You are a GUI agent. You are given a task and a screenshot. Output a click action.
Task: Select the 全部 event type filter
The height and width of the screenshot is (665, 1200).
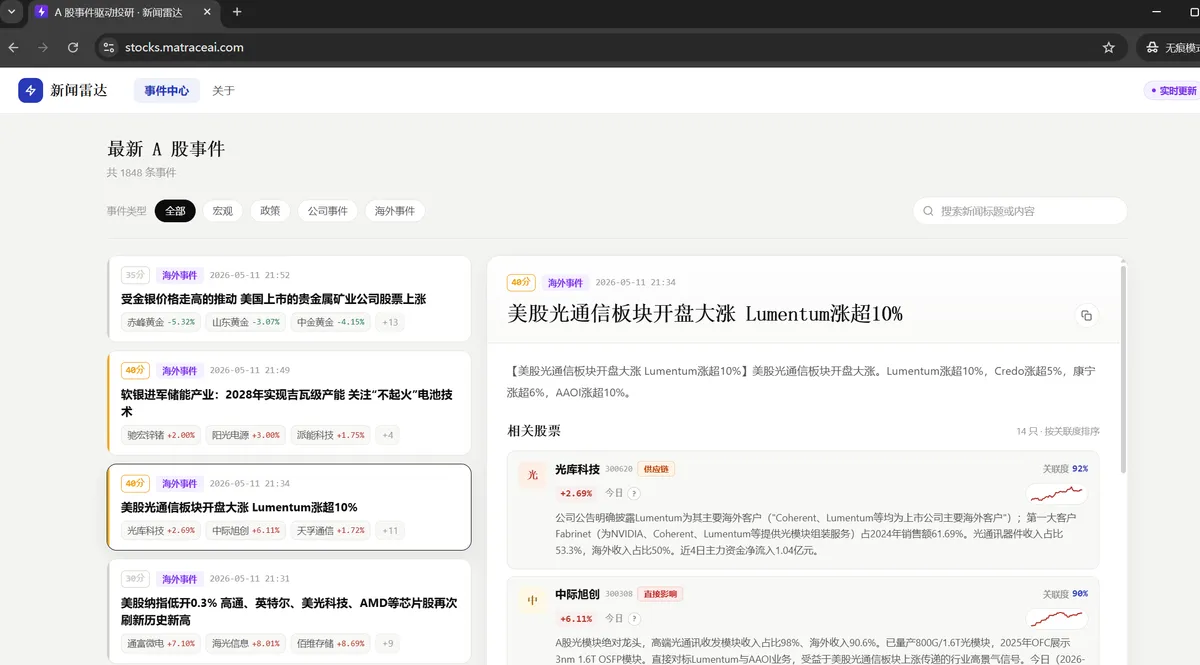click(175, 211)
